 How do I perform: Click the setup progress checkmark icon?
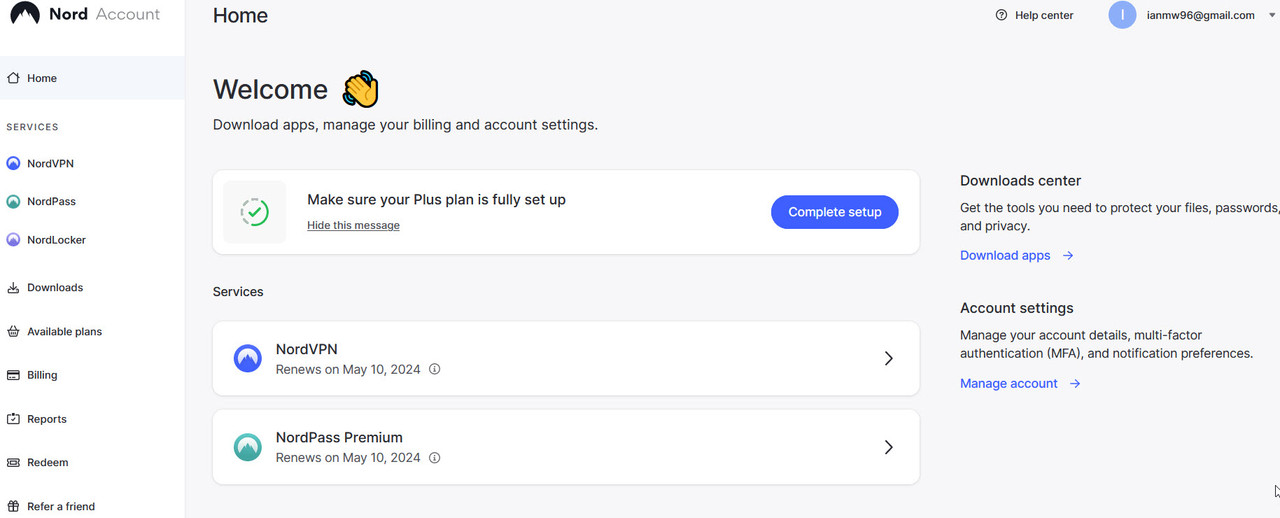click(x=255, y=212)
